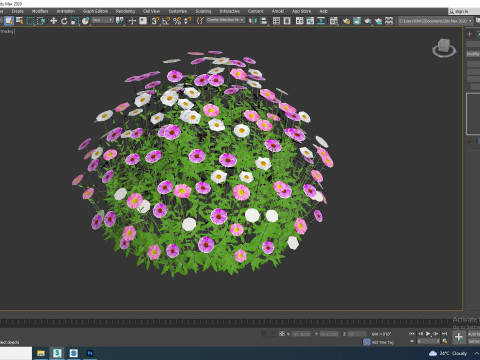Activate the Select and Rotate tool

pos(64,21)
